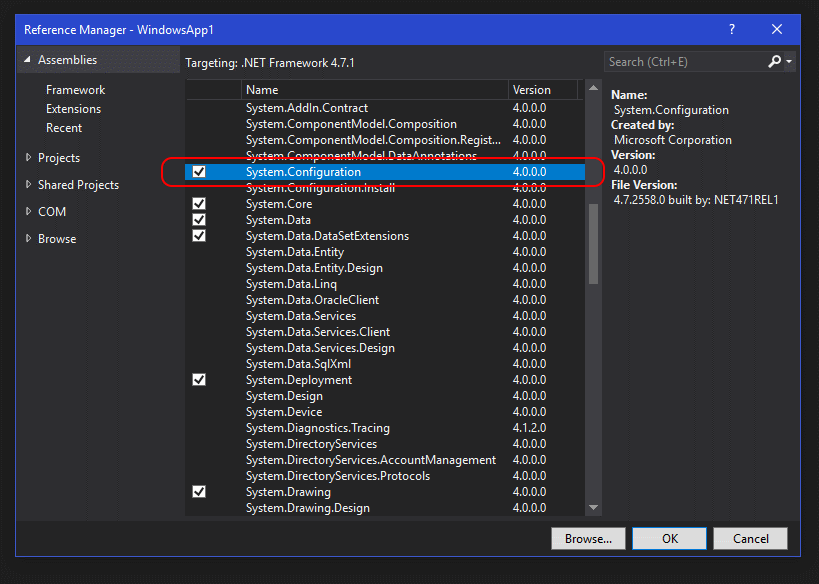Select the System.Data.Services row
819x584 pixels.
pyautogui.click(x=385, y=316)
